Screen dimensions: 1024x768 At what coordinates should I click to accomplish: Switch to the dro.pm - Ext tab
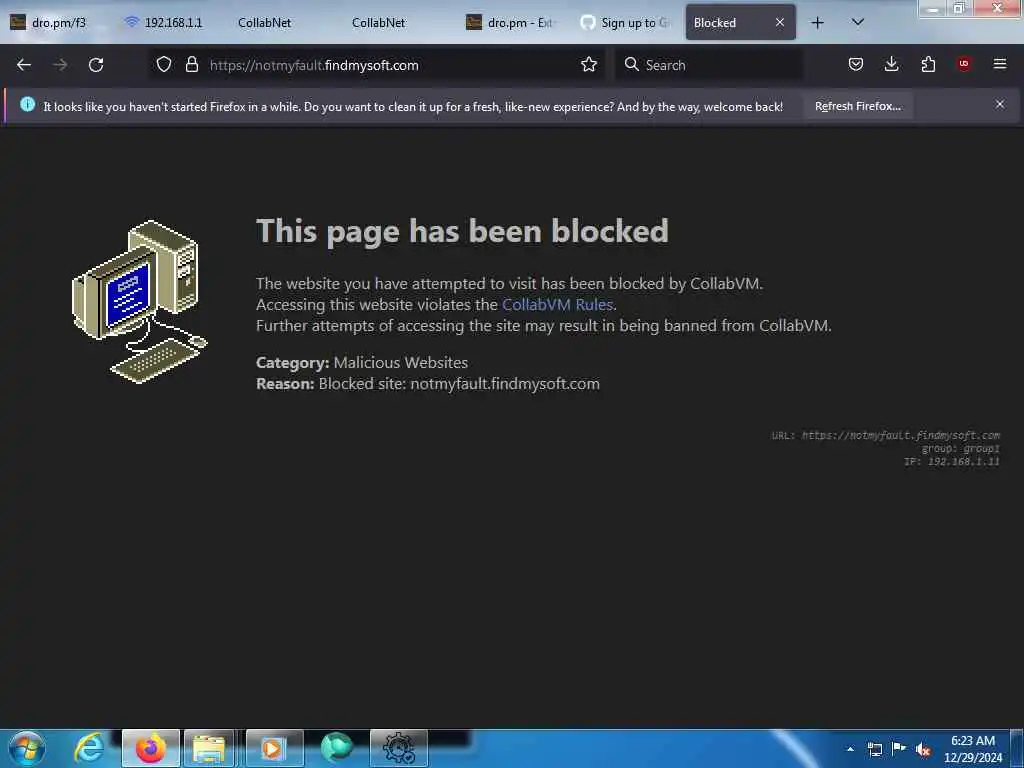[513, 23]
